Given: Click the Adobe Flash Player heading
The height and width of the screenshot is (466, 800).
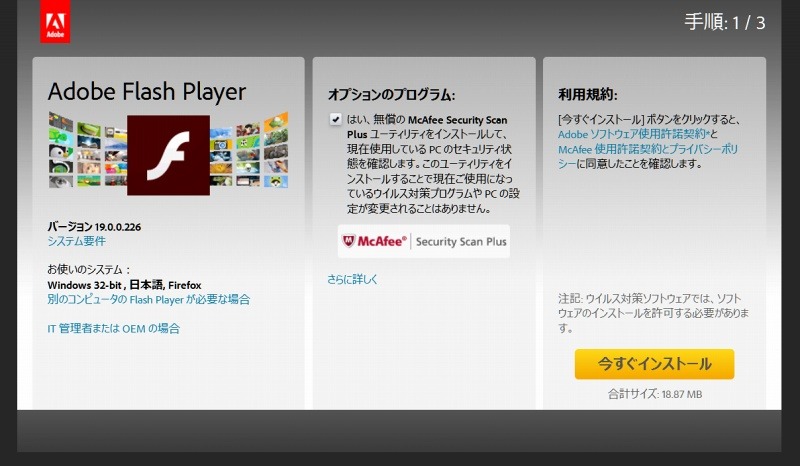Looking at the screenshot, I should coord(147,92).
